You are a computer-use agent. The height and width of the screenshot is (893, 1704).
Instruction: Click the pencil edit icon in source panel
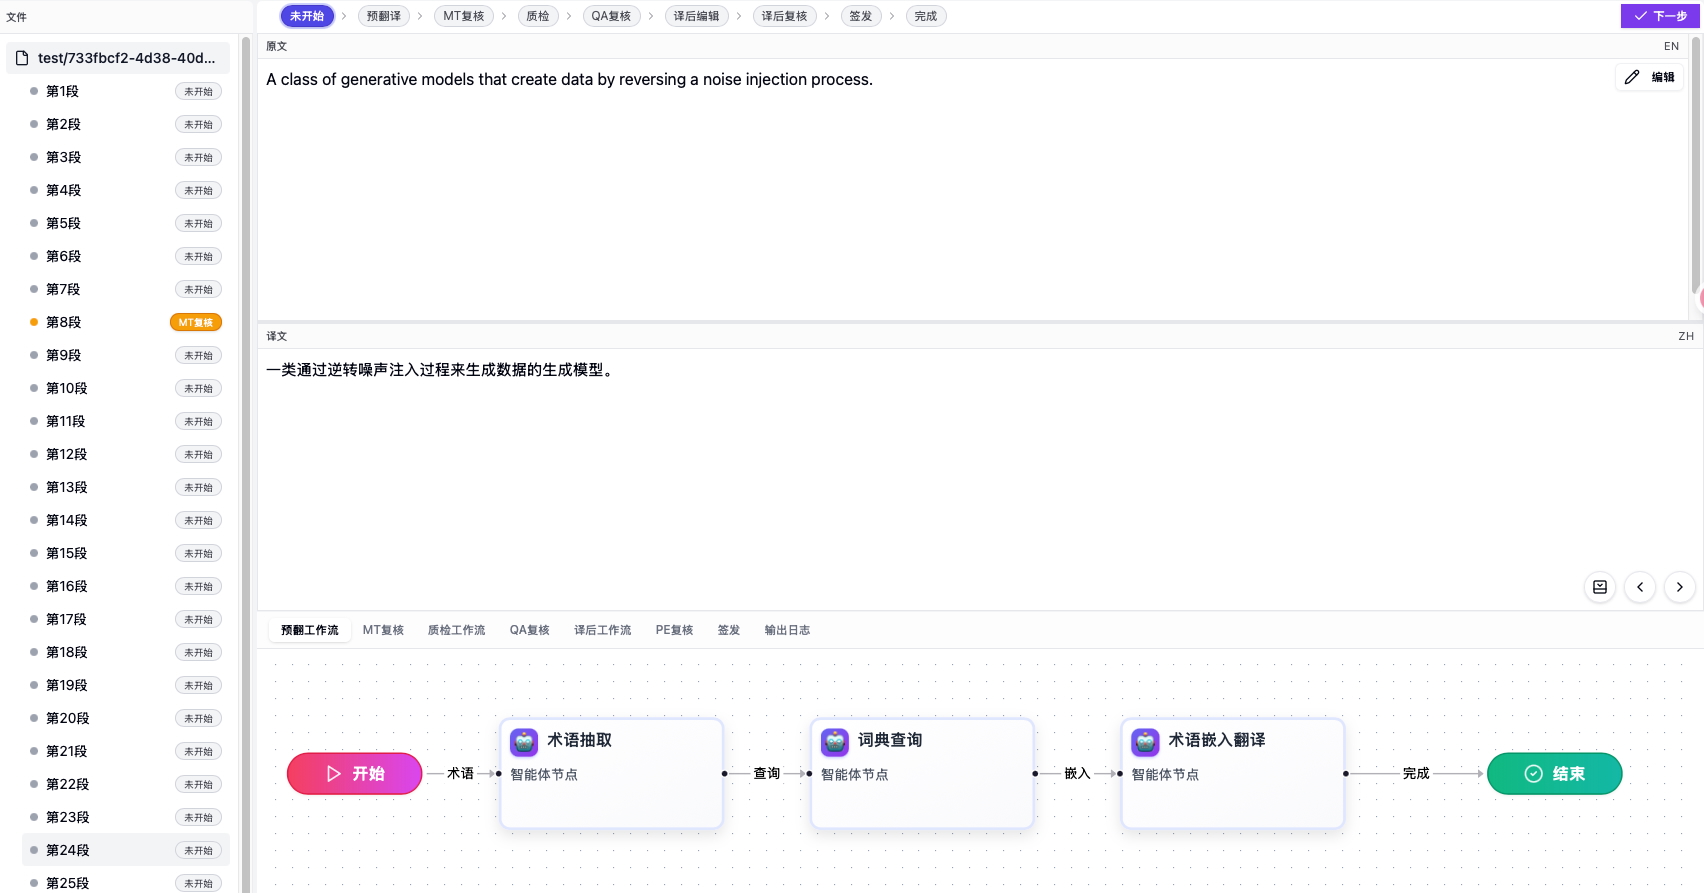coord(1632,77)
